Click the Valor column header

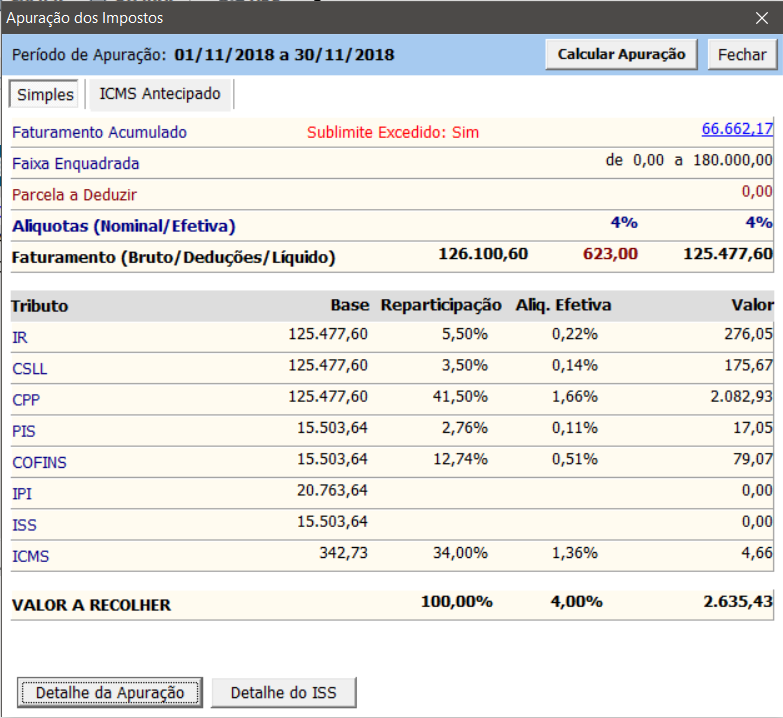751,306
